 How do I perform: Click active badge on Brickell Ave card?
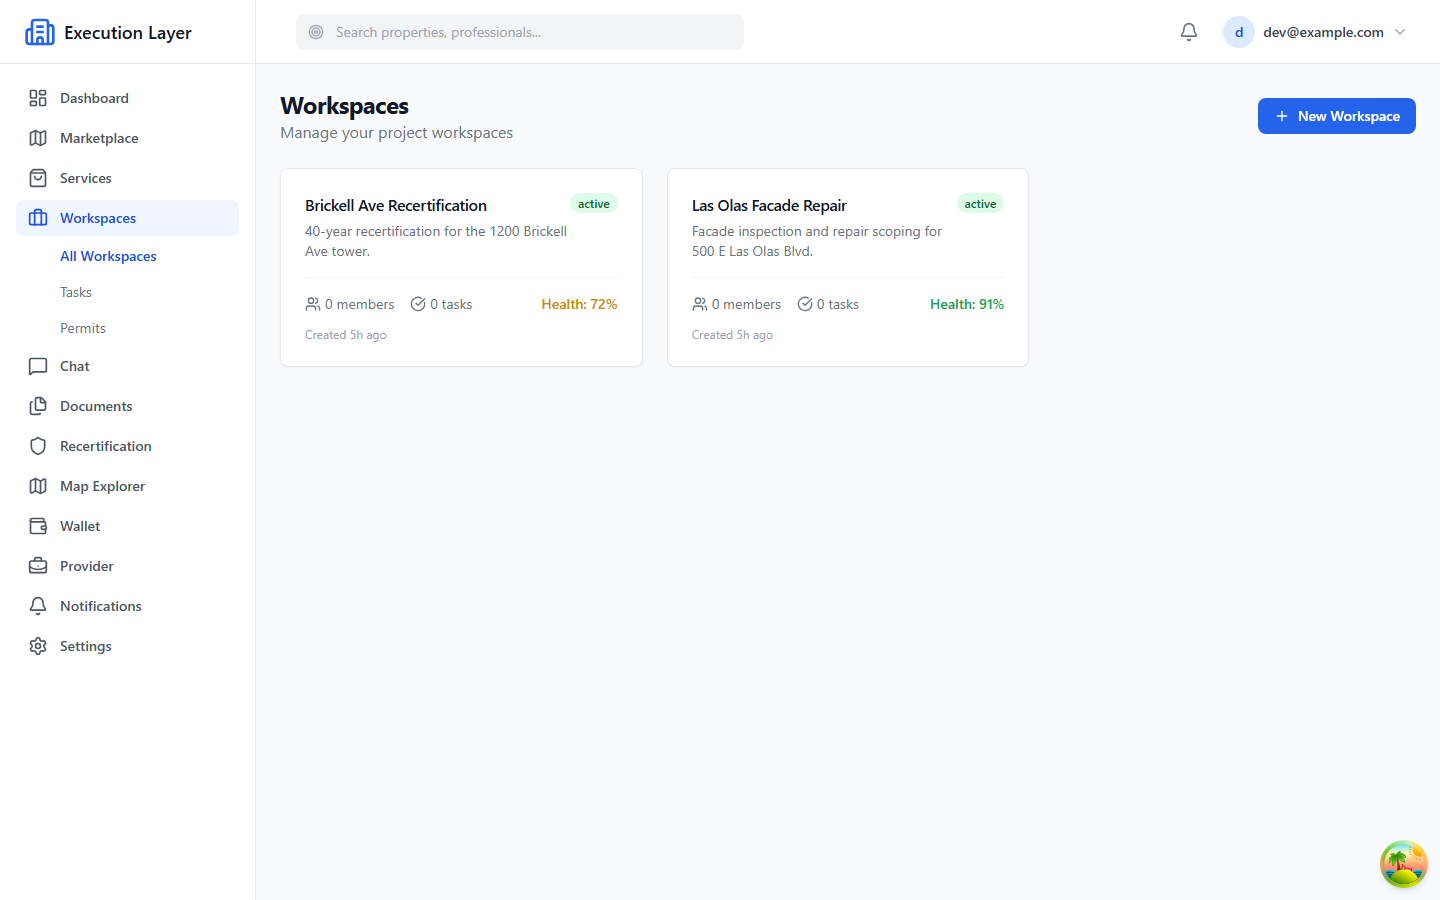click(x=594, y=204)
